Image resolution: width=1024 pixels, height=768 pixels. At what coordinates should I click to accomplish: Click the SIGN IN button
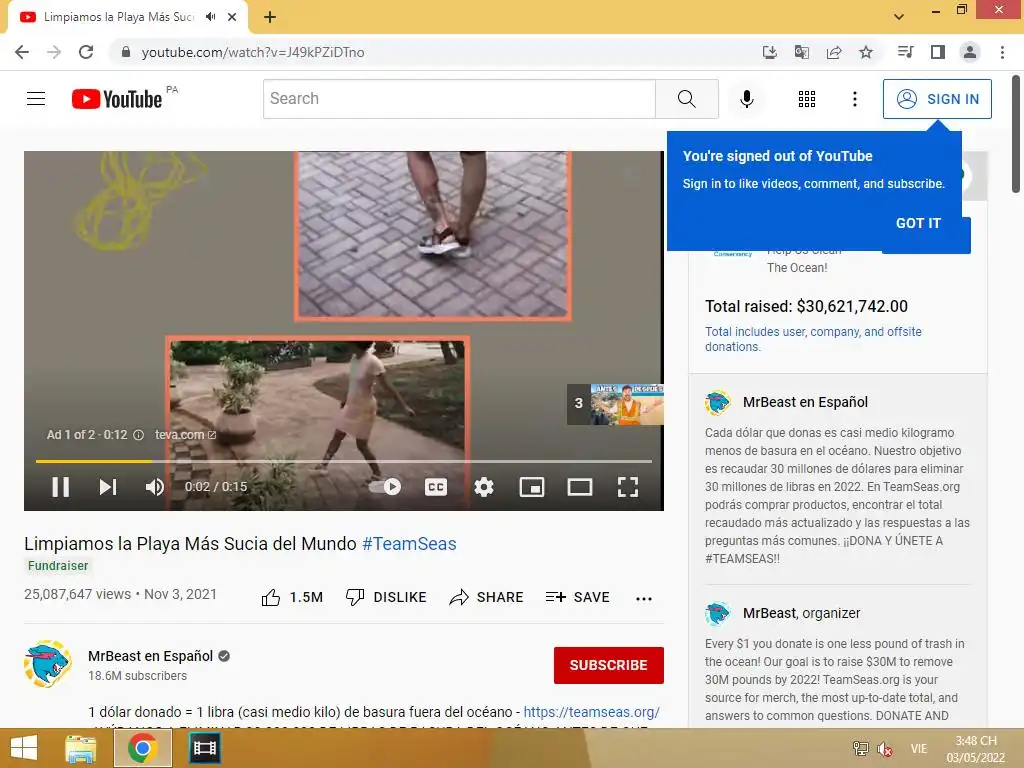click(x=937, y=99)
